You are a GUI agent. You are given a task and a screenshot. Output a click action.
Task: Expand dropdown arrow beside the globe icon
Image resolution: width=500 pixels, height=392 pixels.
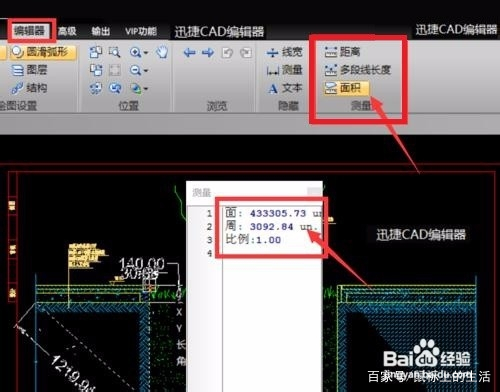[146, 89]
